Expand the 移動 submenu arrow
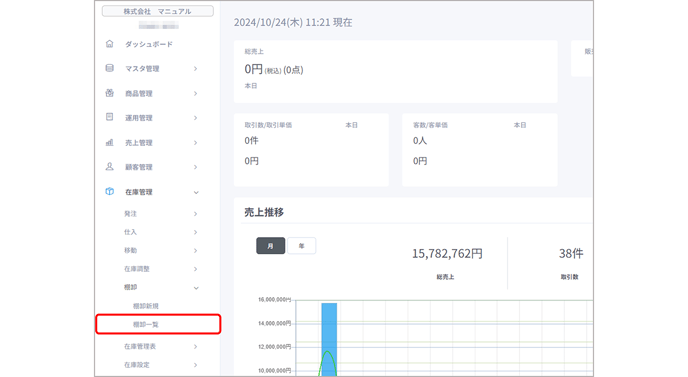Viewport: 688px width, 377px height. tap(196, 251)
